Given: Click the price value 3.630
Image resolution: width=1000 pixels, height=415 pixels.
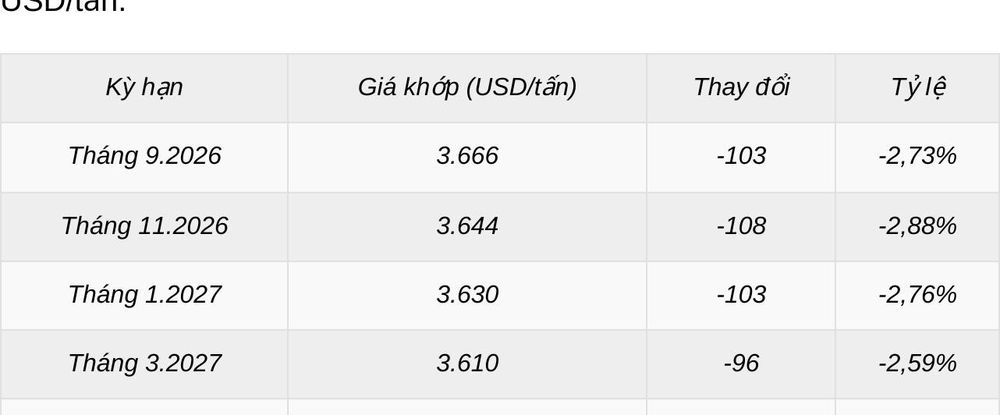Looking at the screenshot, I should pyautogui.click(x=467, y=295).
